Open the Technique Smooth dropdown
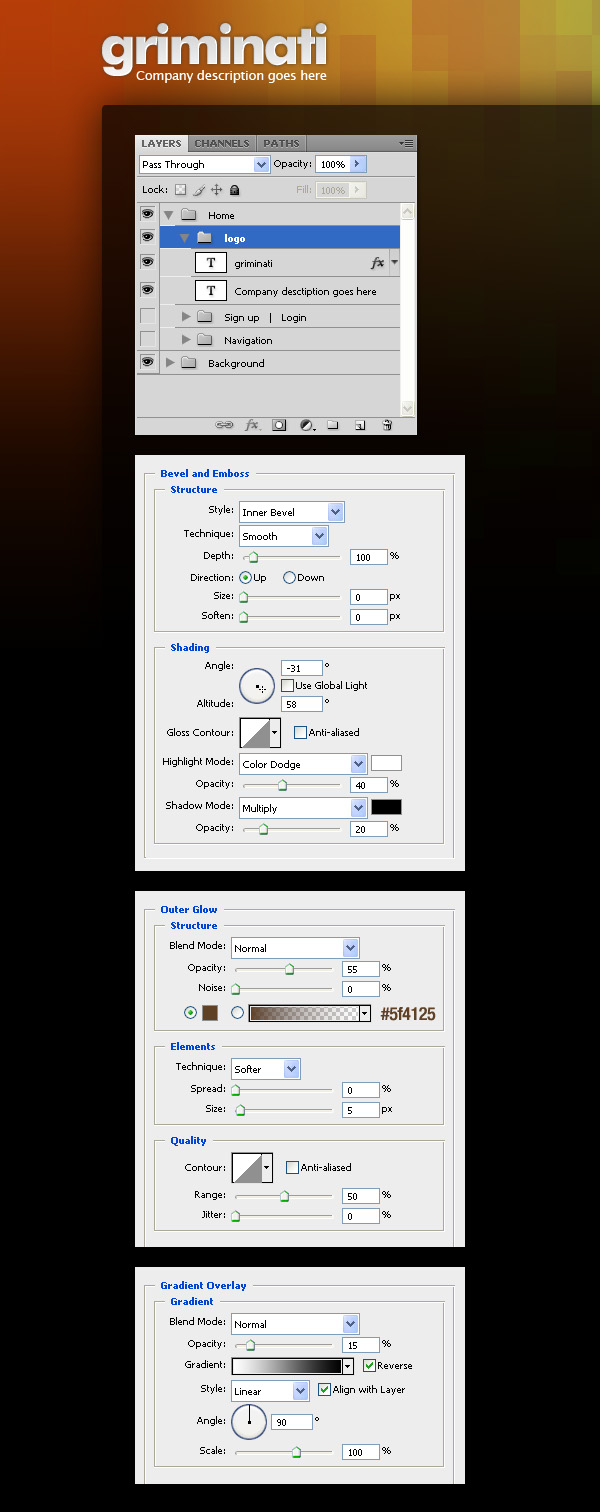This screenshot has width=600, height=1512. (x=283, y=536)
